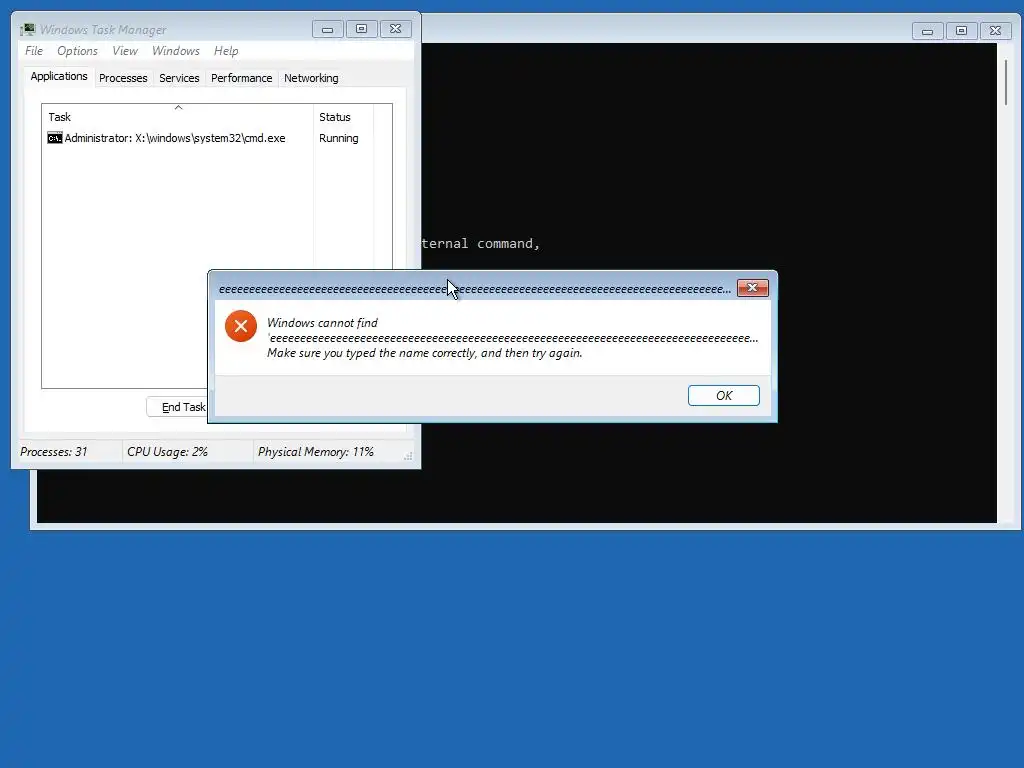Close the Windows Task Manager window
The image size is (1024, 768).
tap(395, 29)
